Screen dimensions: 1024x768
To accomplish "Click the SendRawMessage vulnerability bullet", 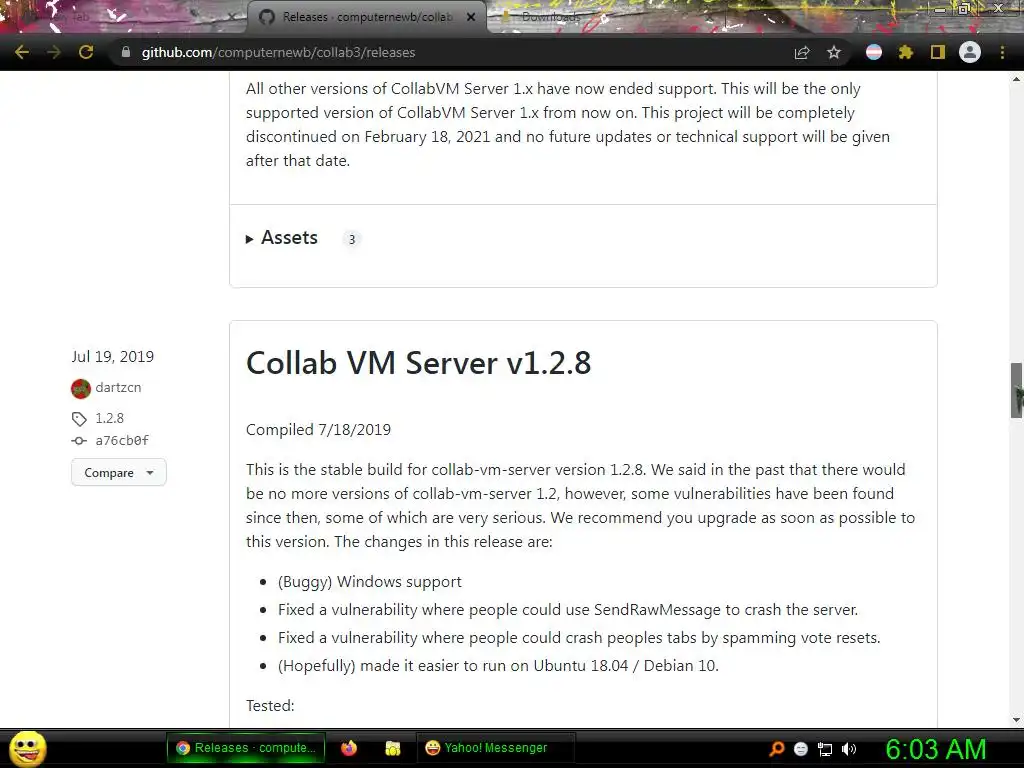I will click(x=568, y=609).
